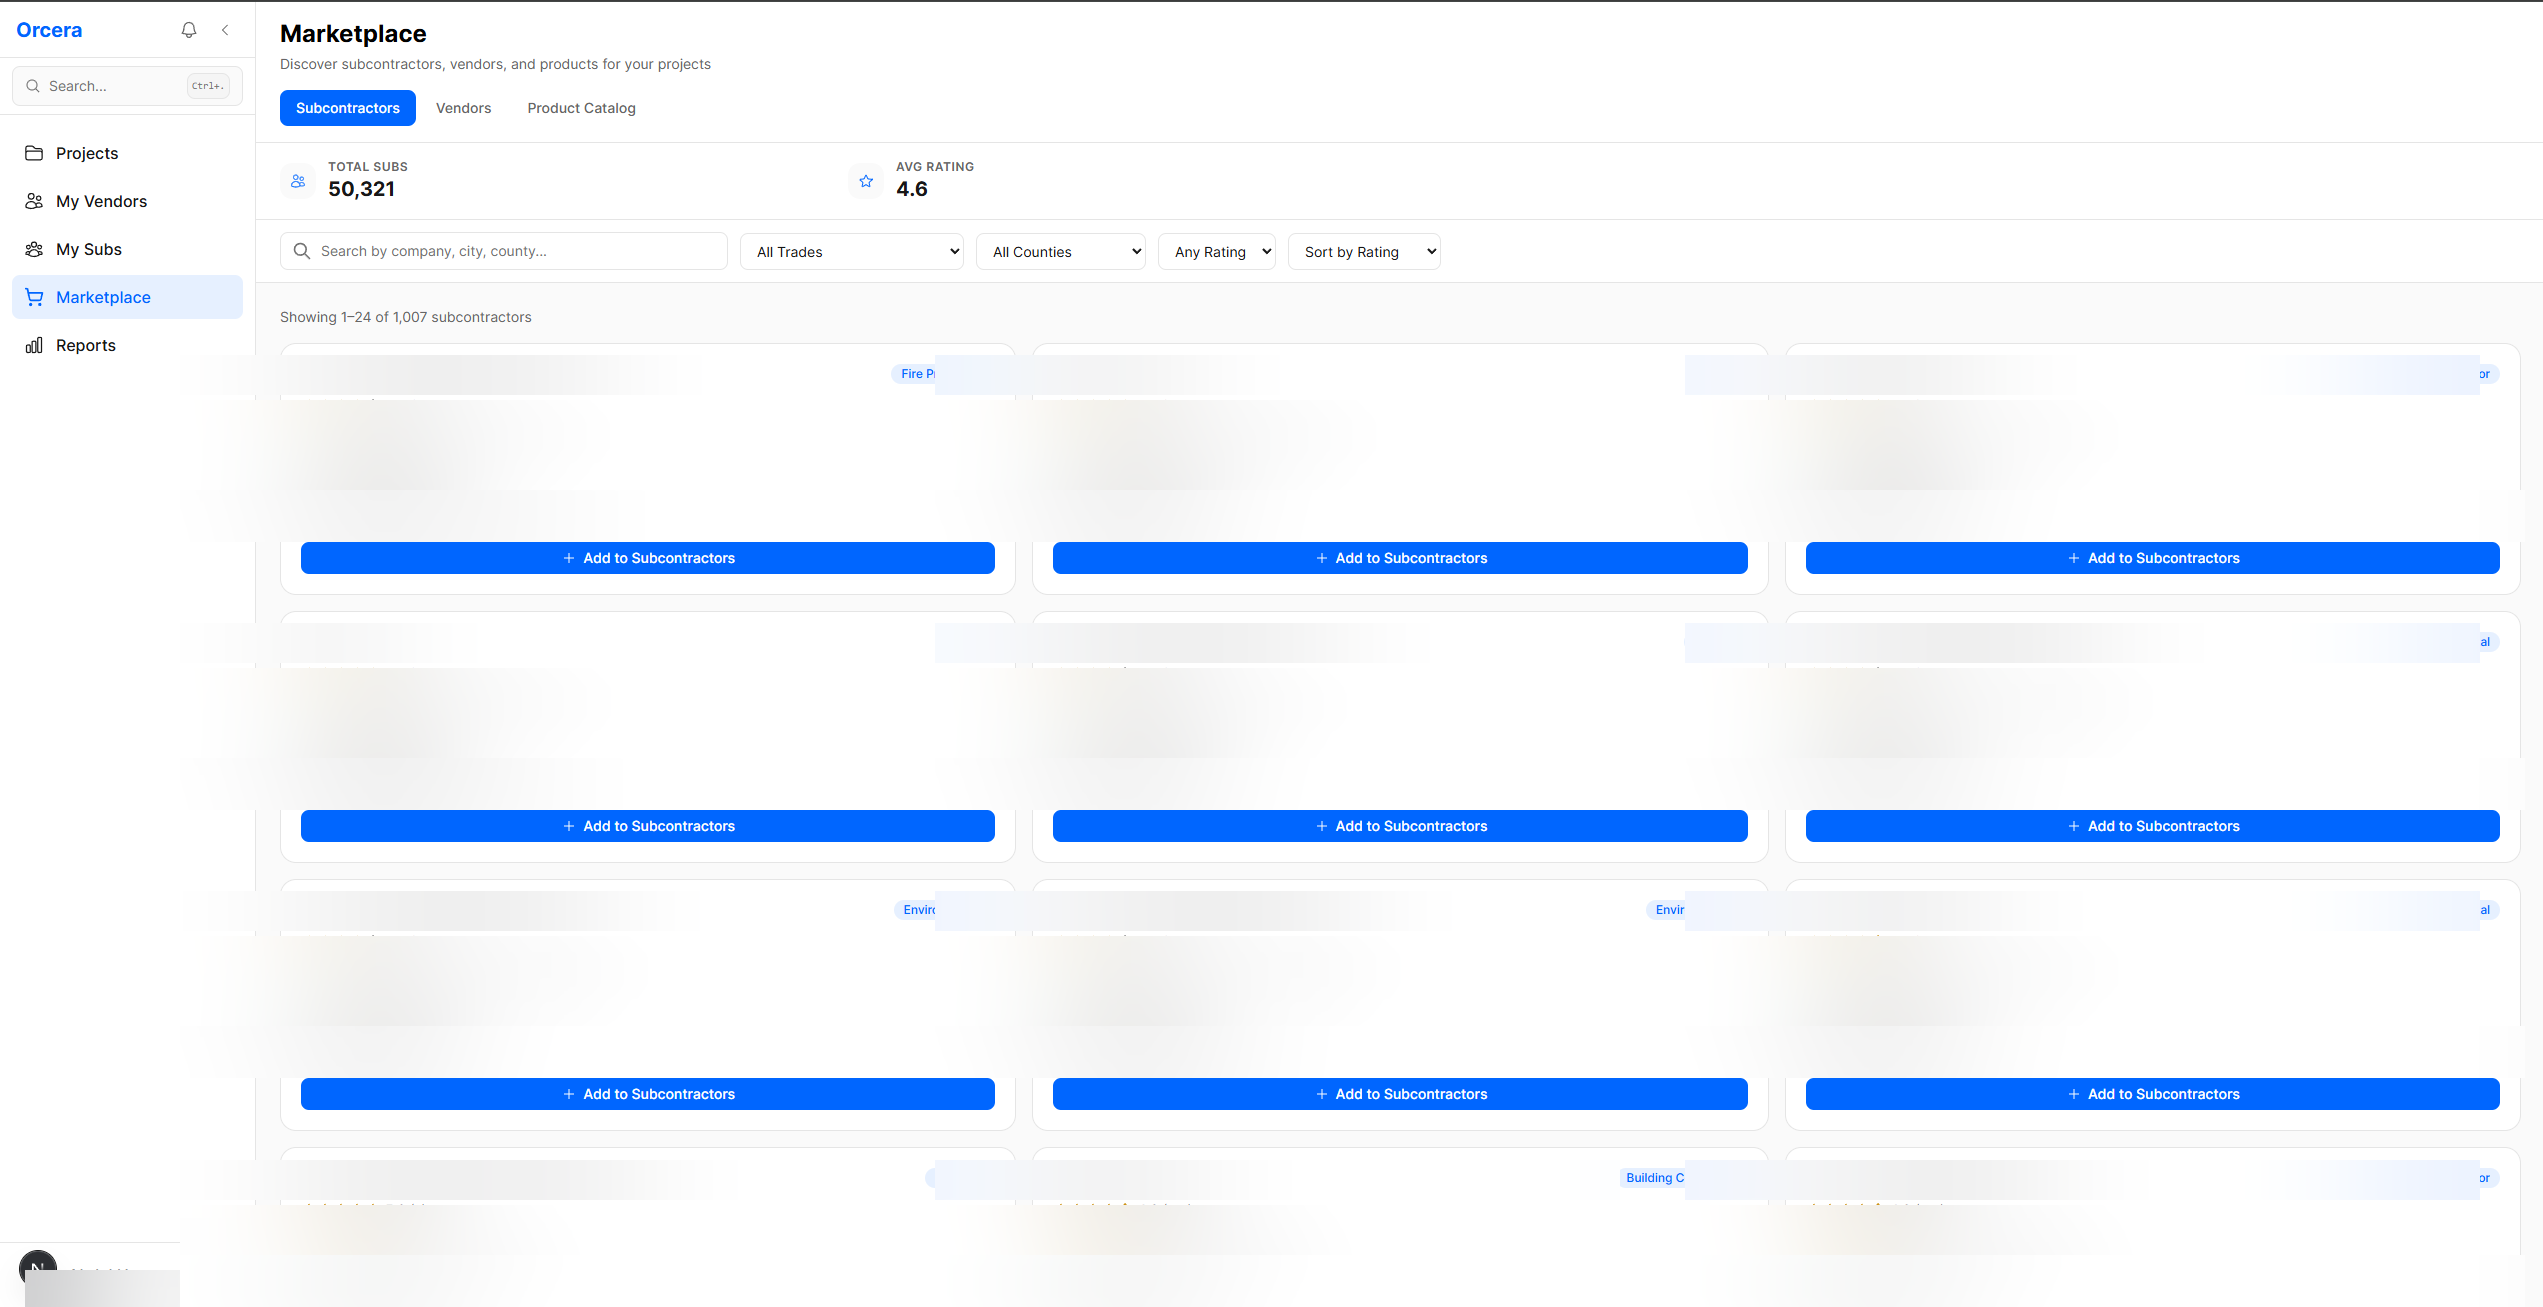Click the Marketplace cart icon
The image size is (2543, 1307).
(x=34, y=297)
